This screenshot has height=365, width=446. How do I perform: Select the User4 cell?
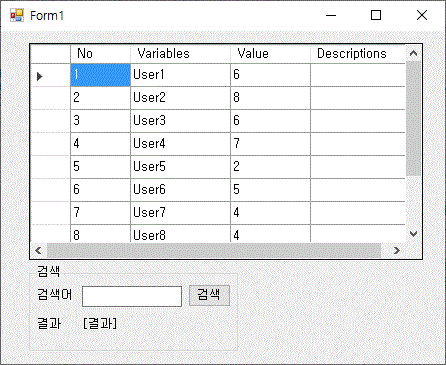[x=180, y=144]
